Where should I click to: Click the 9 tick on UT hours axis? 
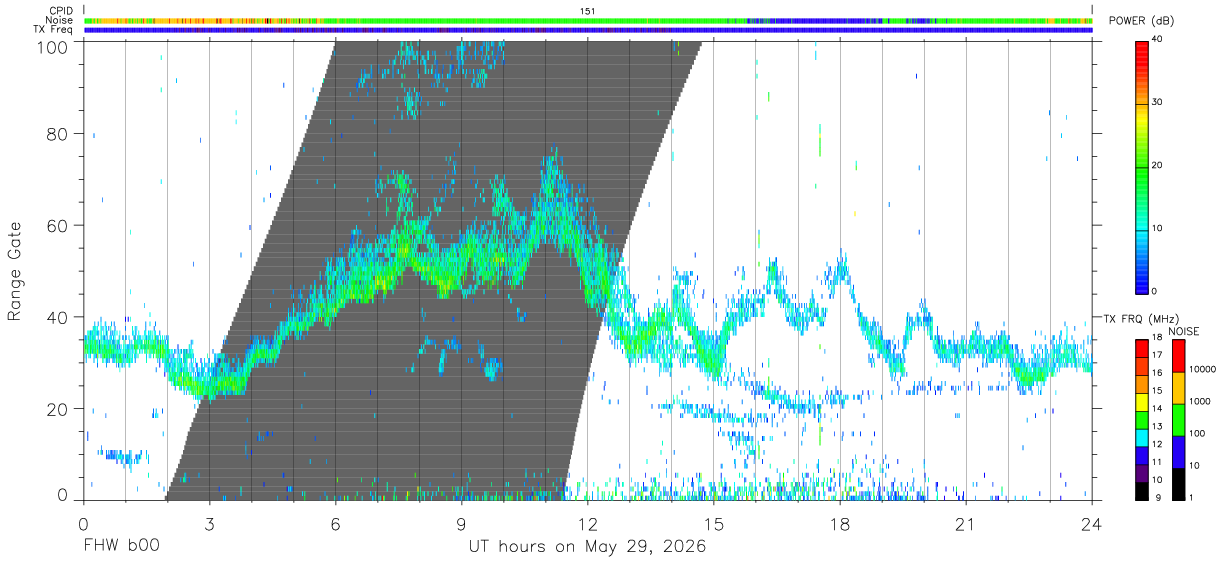click(462, 523)
